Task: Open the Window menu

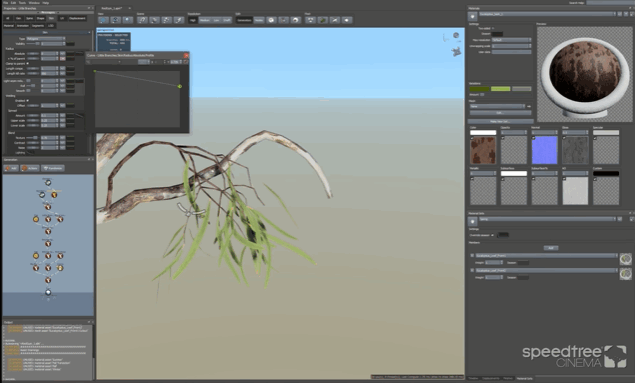Action: pyautogui.click(x=34, y=2)
